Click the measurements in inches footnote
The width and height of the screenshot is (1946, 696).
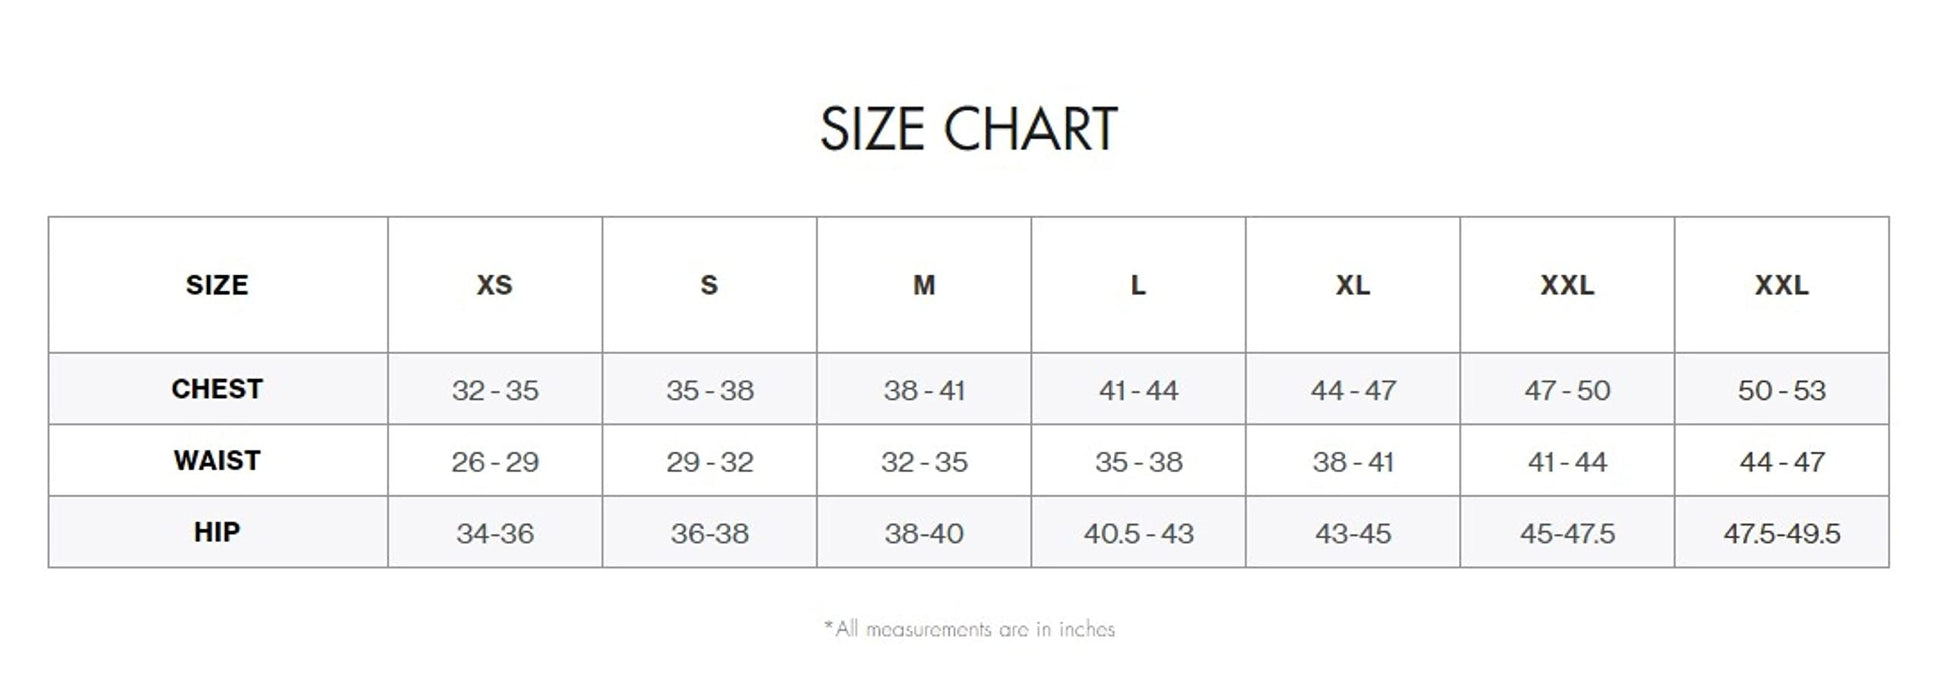[969, 629]
